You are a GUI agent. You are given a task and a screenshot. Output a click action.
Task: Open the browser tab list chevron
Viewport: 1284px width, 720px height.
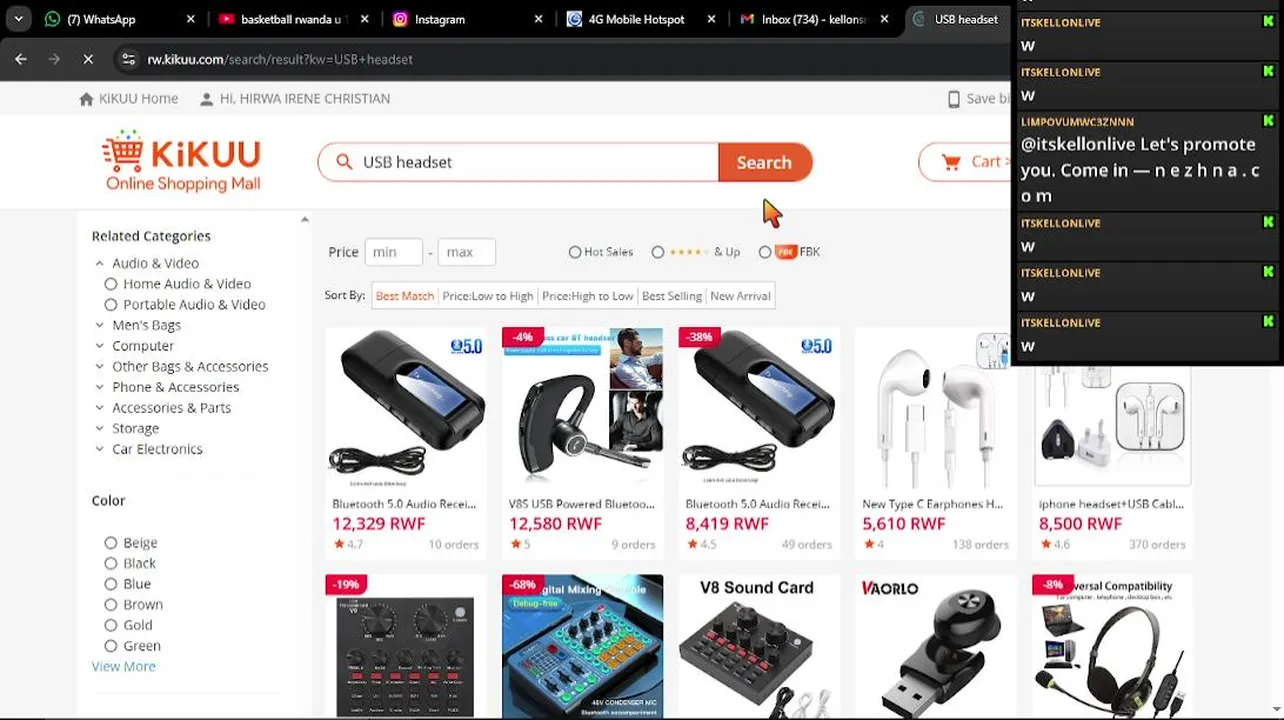18,19
